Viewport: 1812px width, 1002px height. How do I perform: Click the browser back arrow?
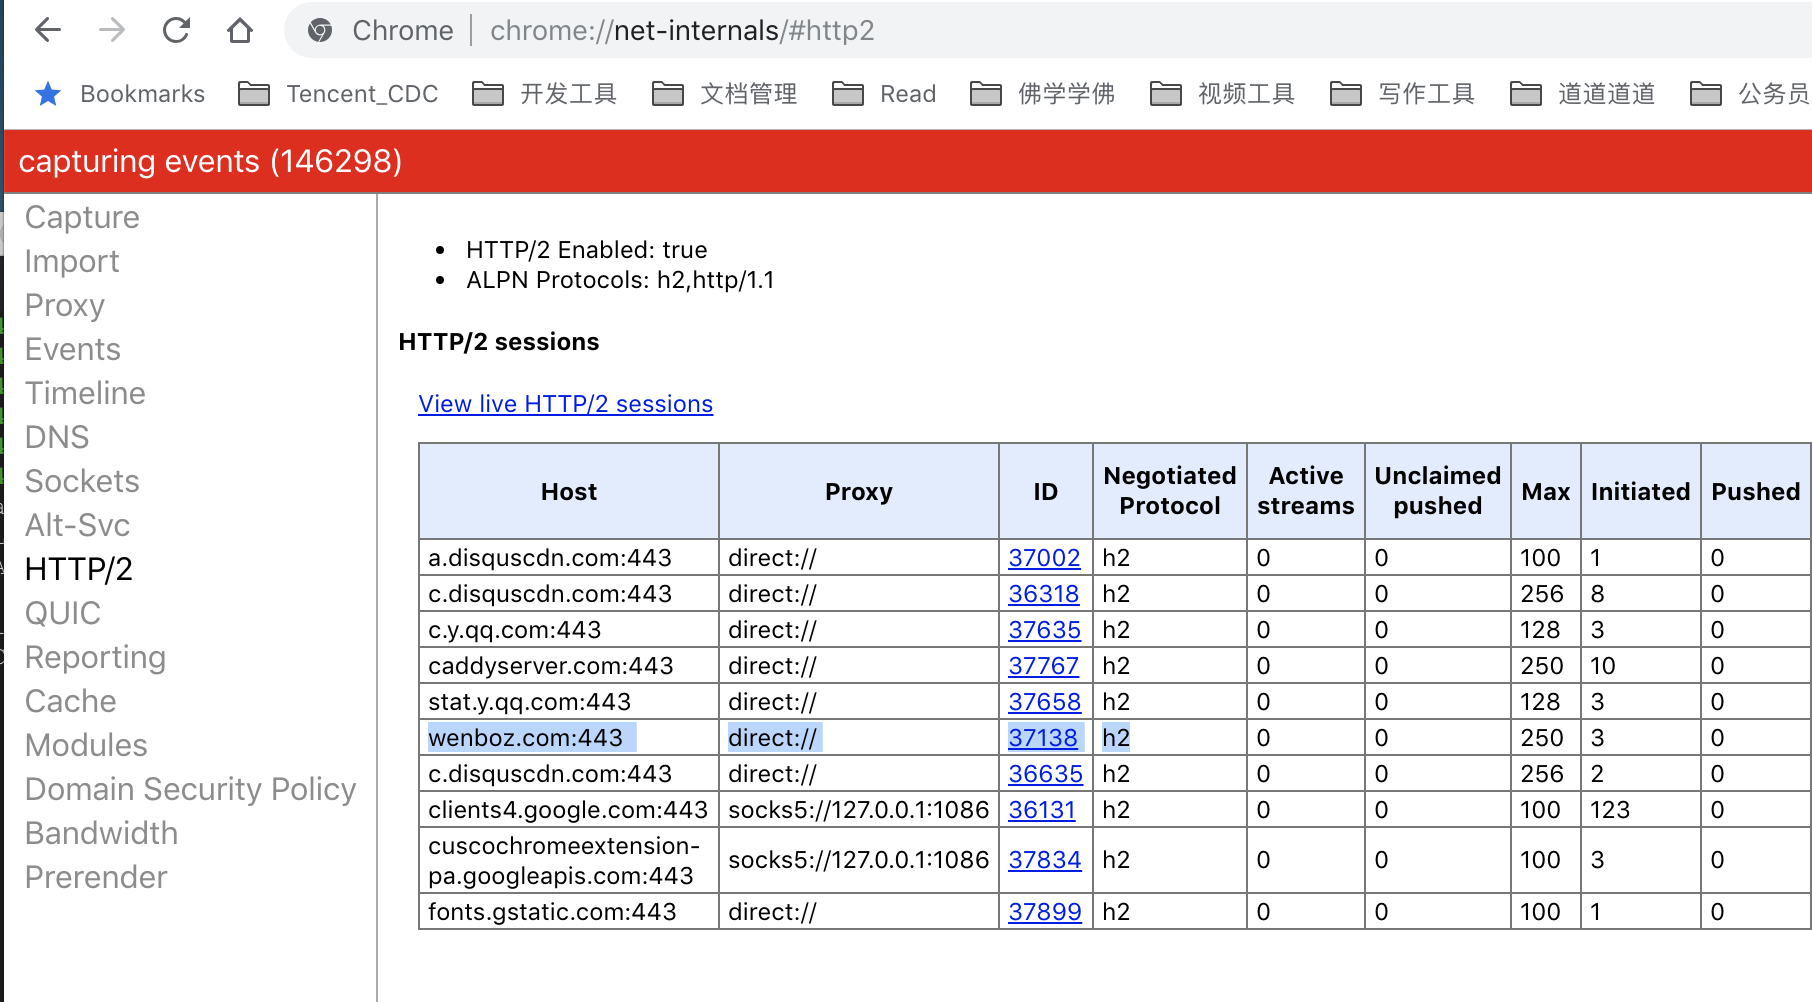click(x=48, y=31)
